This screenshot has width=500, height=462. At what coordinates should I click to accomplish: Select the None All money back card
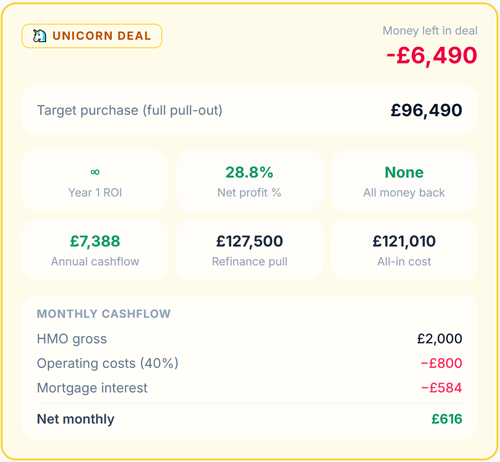tap(404, 181)
